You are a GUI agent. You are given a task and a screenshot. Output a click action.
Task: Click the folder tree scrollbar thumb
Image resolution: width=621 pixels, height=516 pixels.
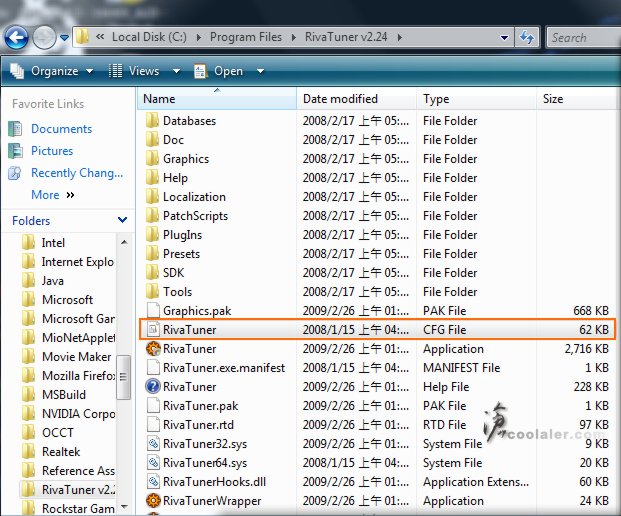tap(124, 377)
